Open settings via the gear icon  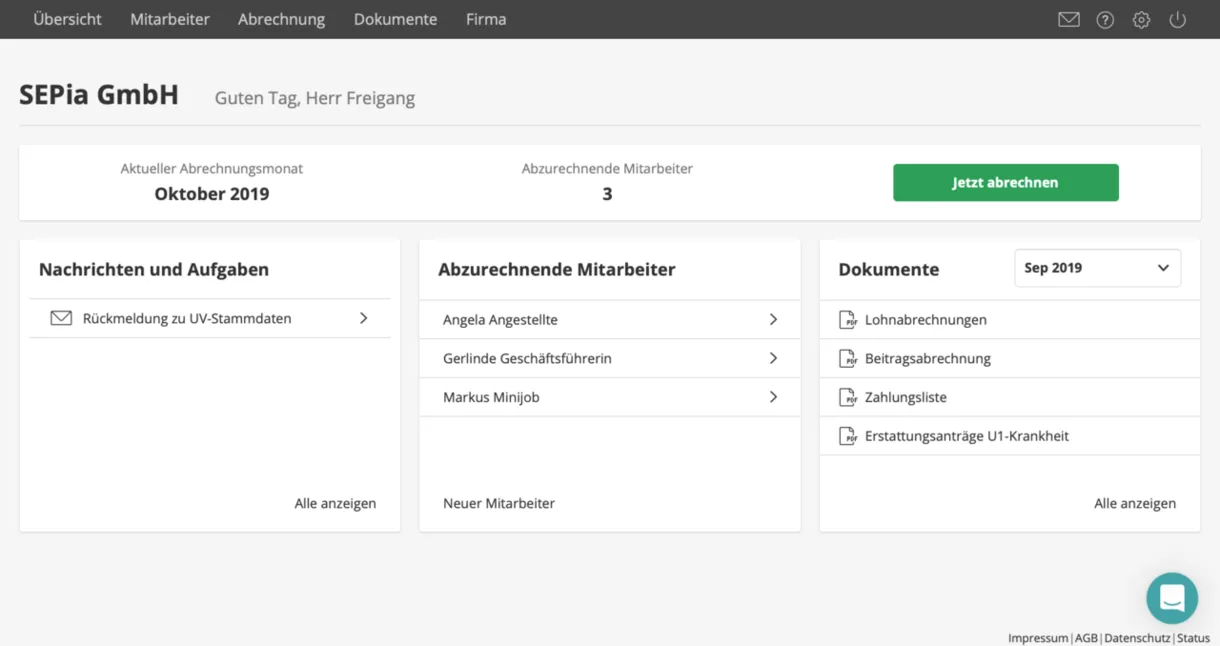[x=1141, y=19]
